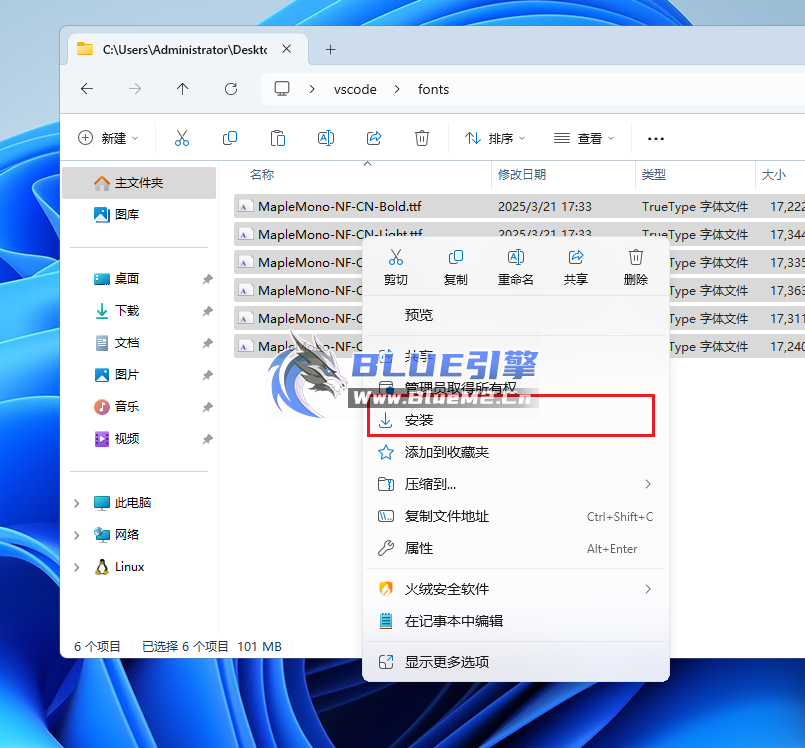805x748 pixels.
Task: Click 添加到收藏夹 in the context menu
Action: (447, 451)
